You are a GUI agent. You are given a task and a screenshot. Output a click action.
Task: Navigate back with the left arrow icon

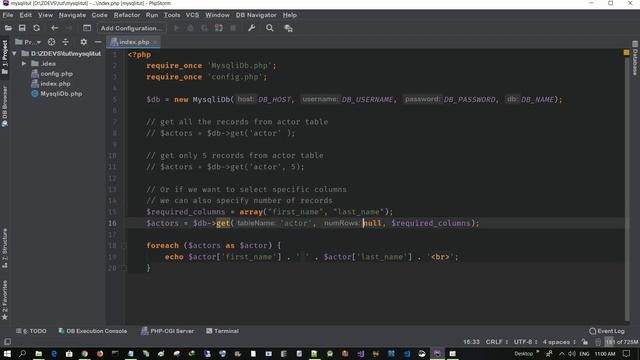tap(54, 28)
